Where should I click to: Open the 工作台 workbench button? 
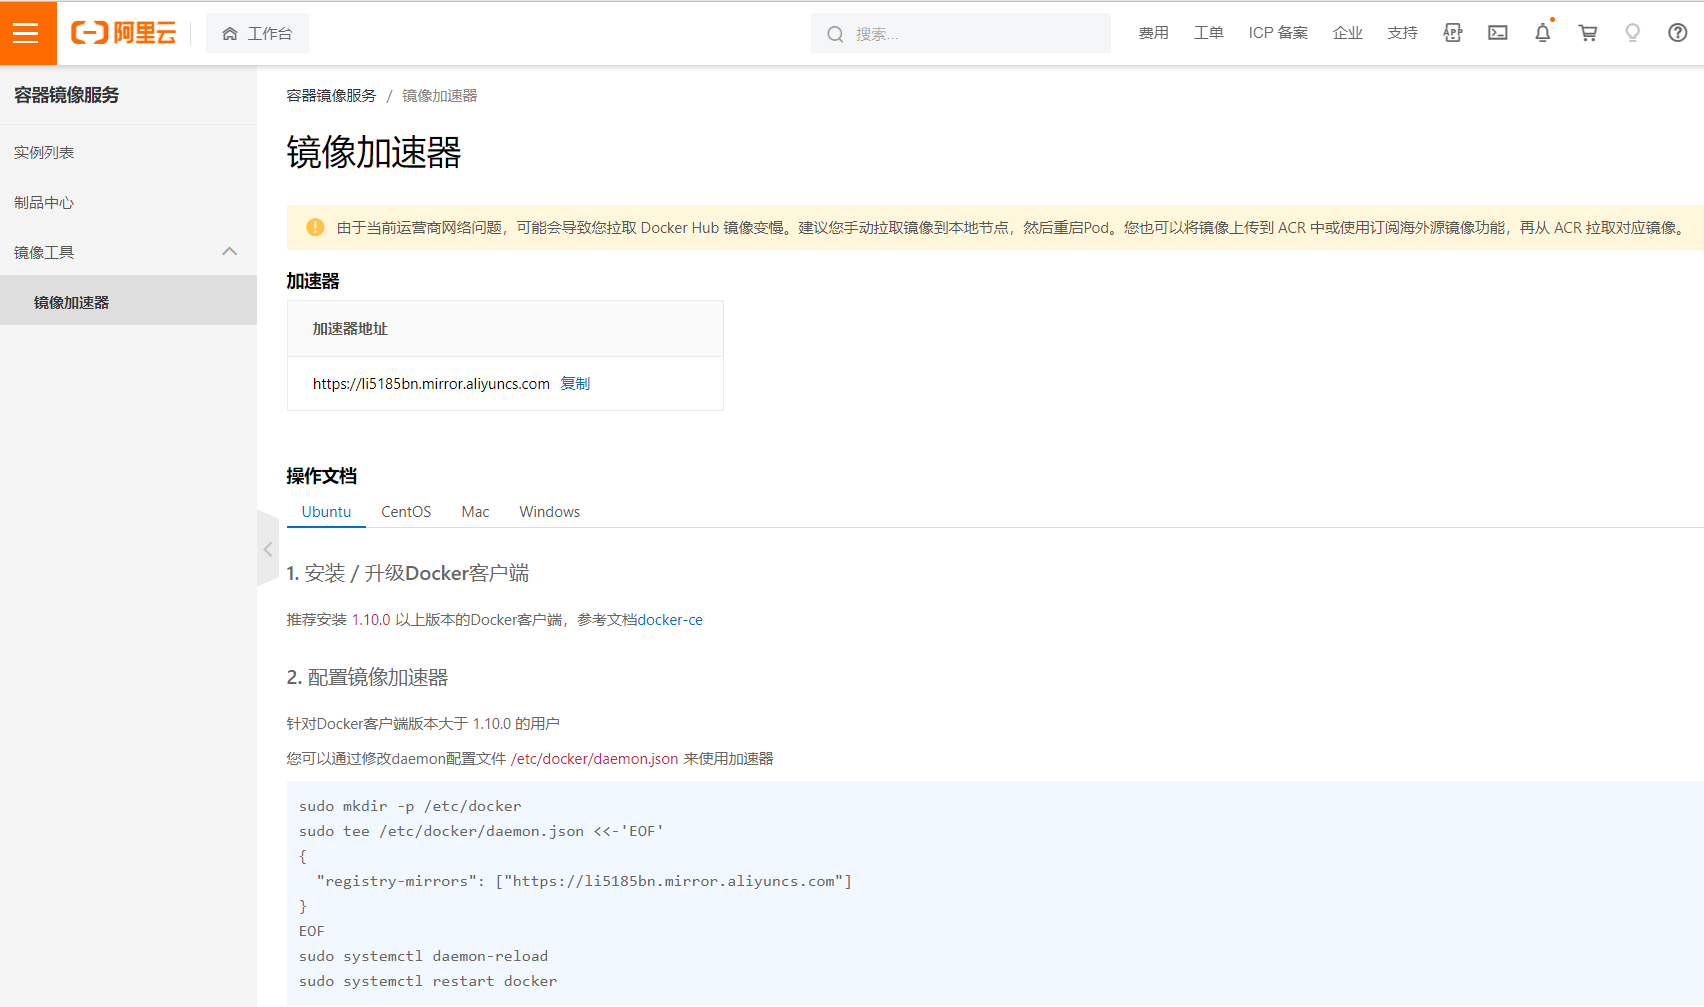click(x=257, y=33)
